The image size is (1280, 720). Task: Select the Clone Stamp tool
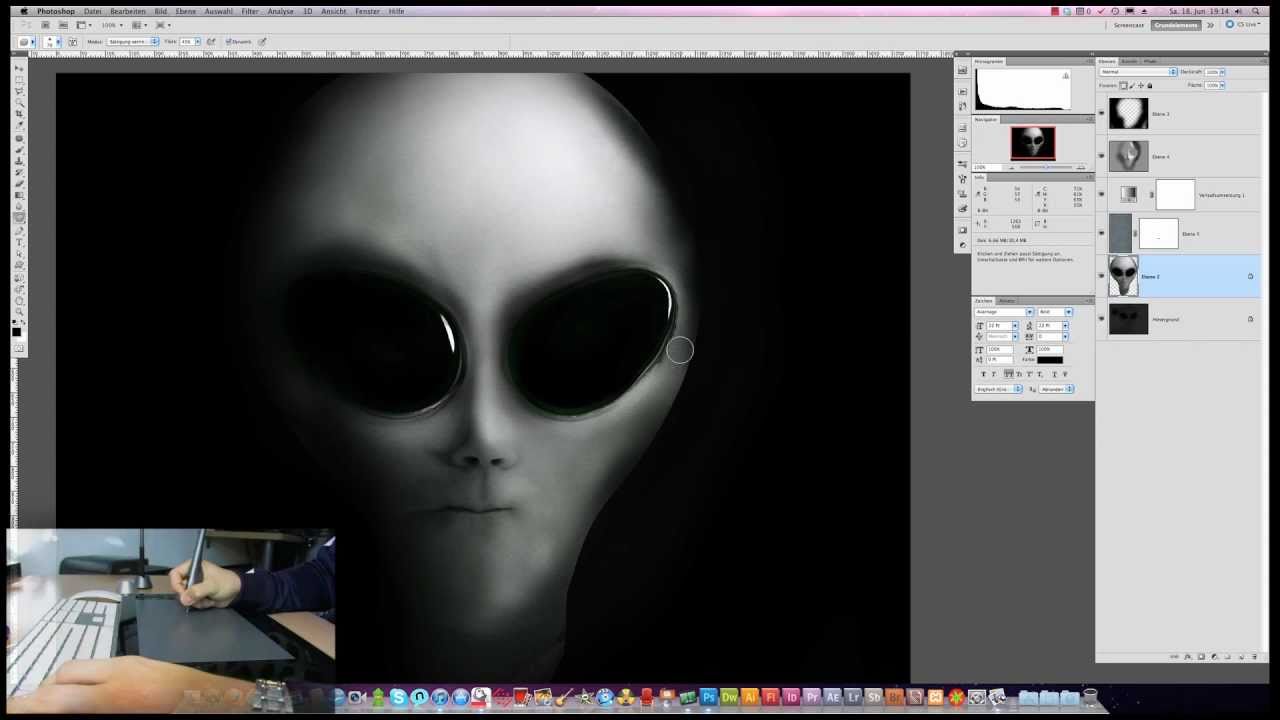19,160
